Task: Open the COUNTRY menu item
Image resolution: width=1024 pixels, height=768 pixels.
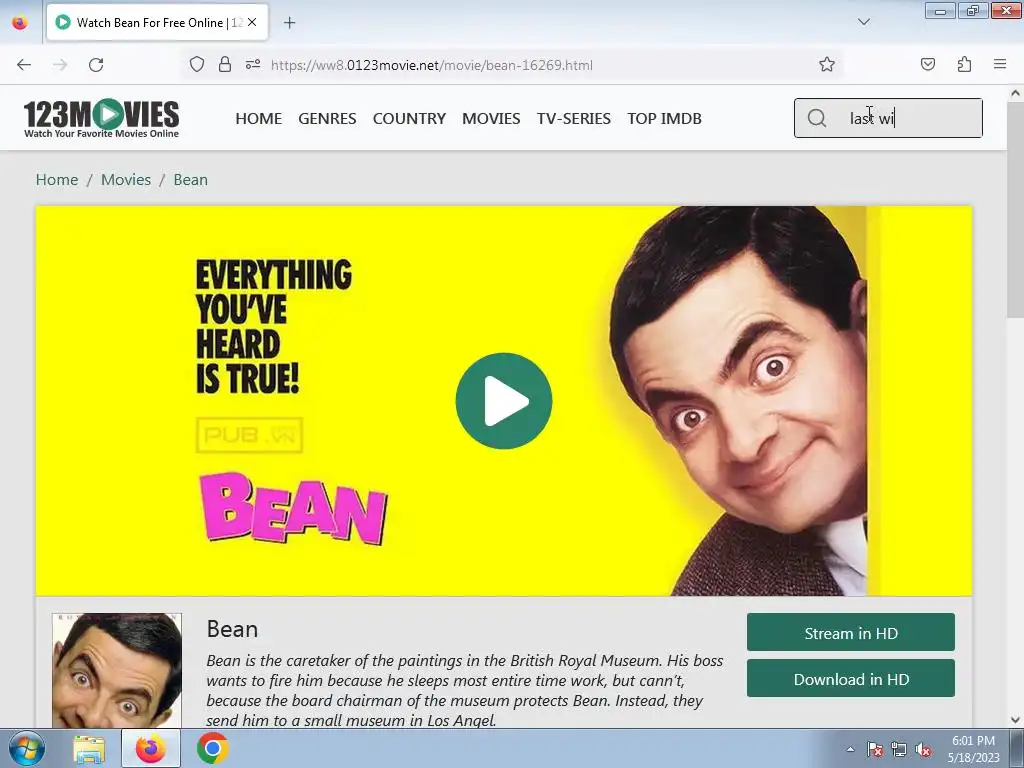Action: point(409,119)
